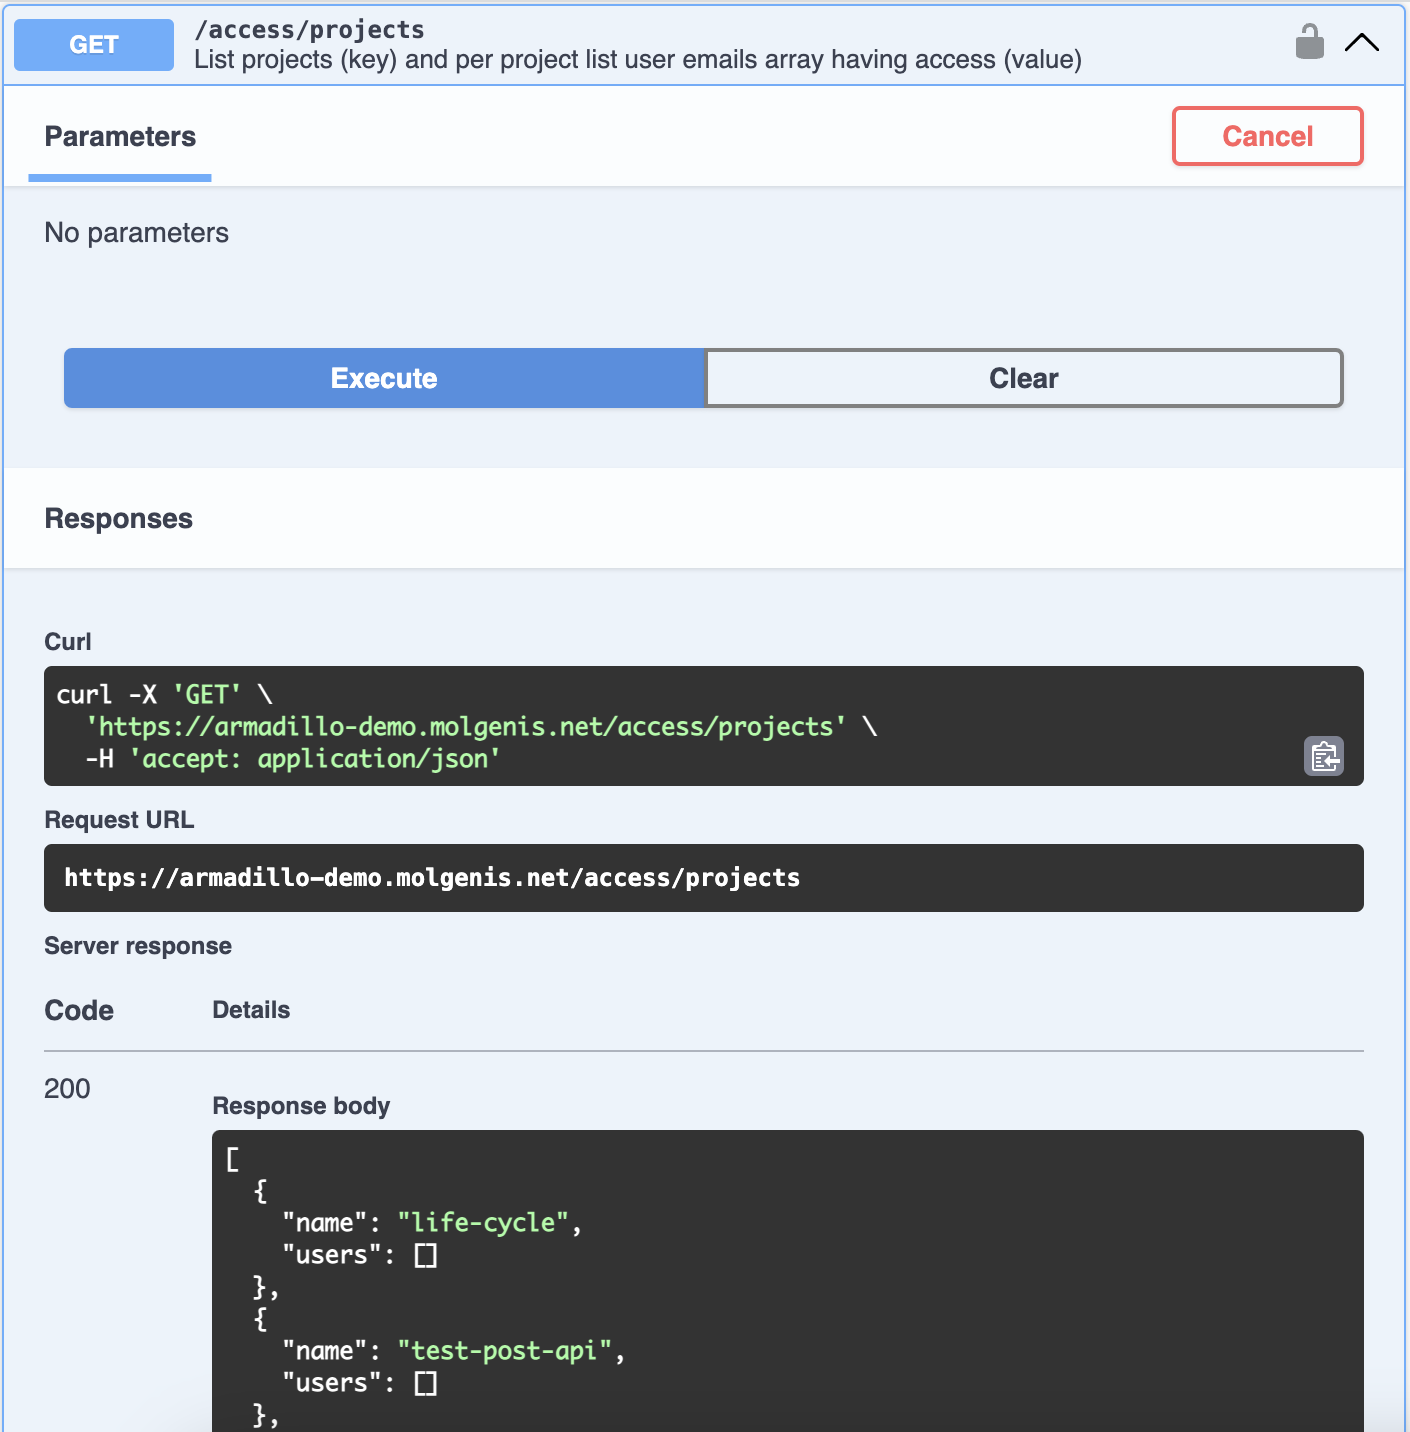Click the users array under life-cycle
1410x1432 pixels.
(x=426, y=1255)
